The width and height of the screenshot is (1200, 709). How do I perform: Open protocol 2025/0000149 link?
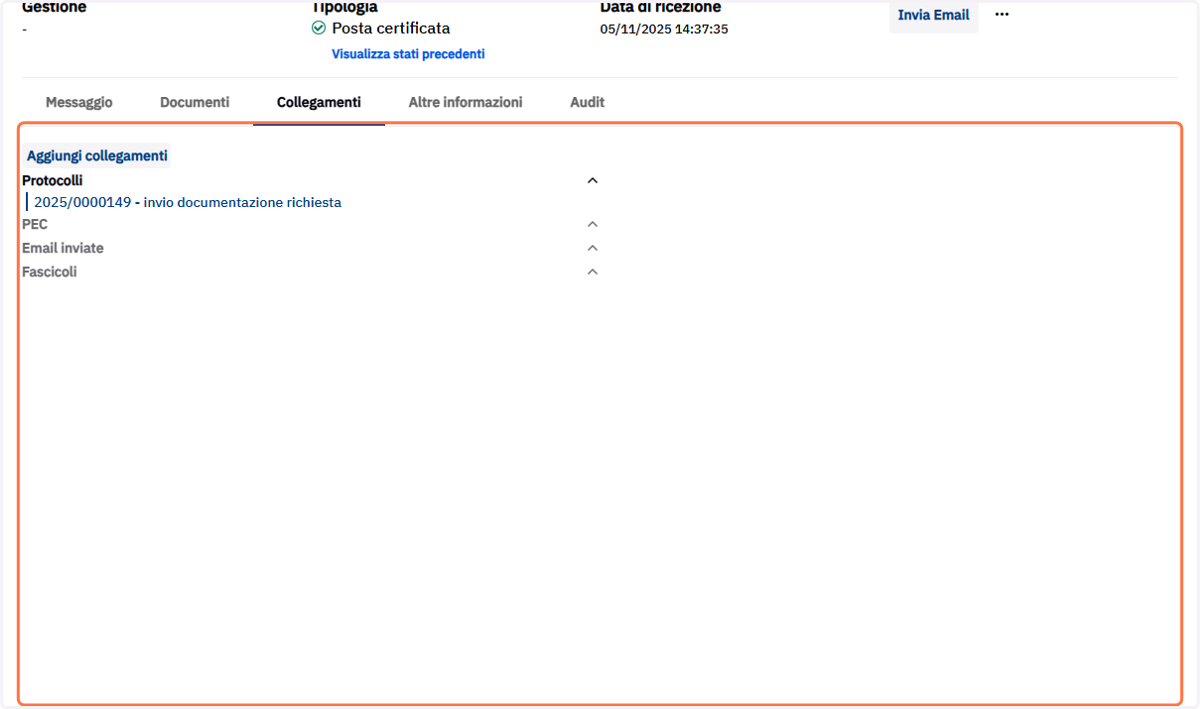[x=188, y=202]
